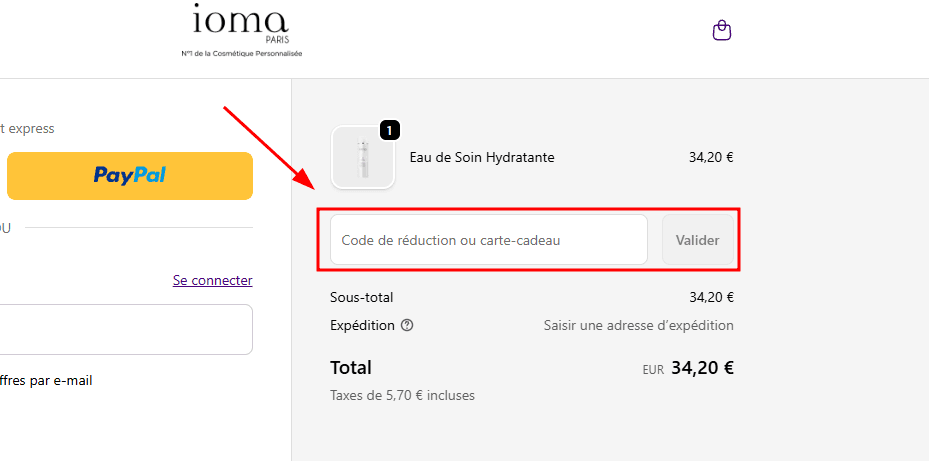Click the bold total amount 34,20 €
929x461 pixels.
click(x=702, y=367)
